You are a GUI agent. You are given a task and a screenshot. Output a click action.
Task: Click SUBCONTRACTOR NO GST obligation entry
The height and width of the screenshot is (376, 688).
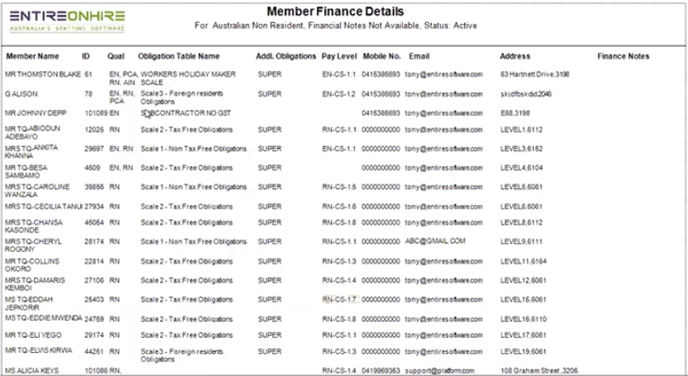pyautogui.click(x=186, y=113)
